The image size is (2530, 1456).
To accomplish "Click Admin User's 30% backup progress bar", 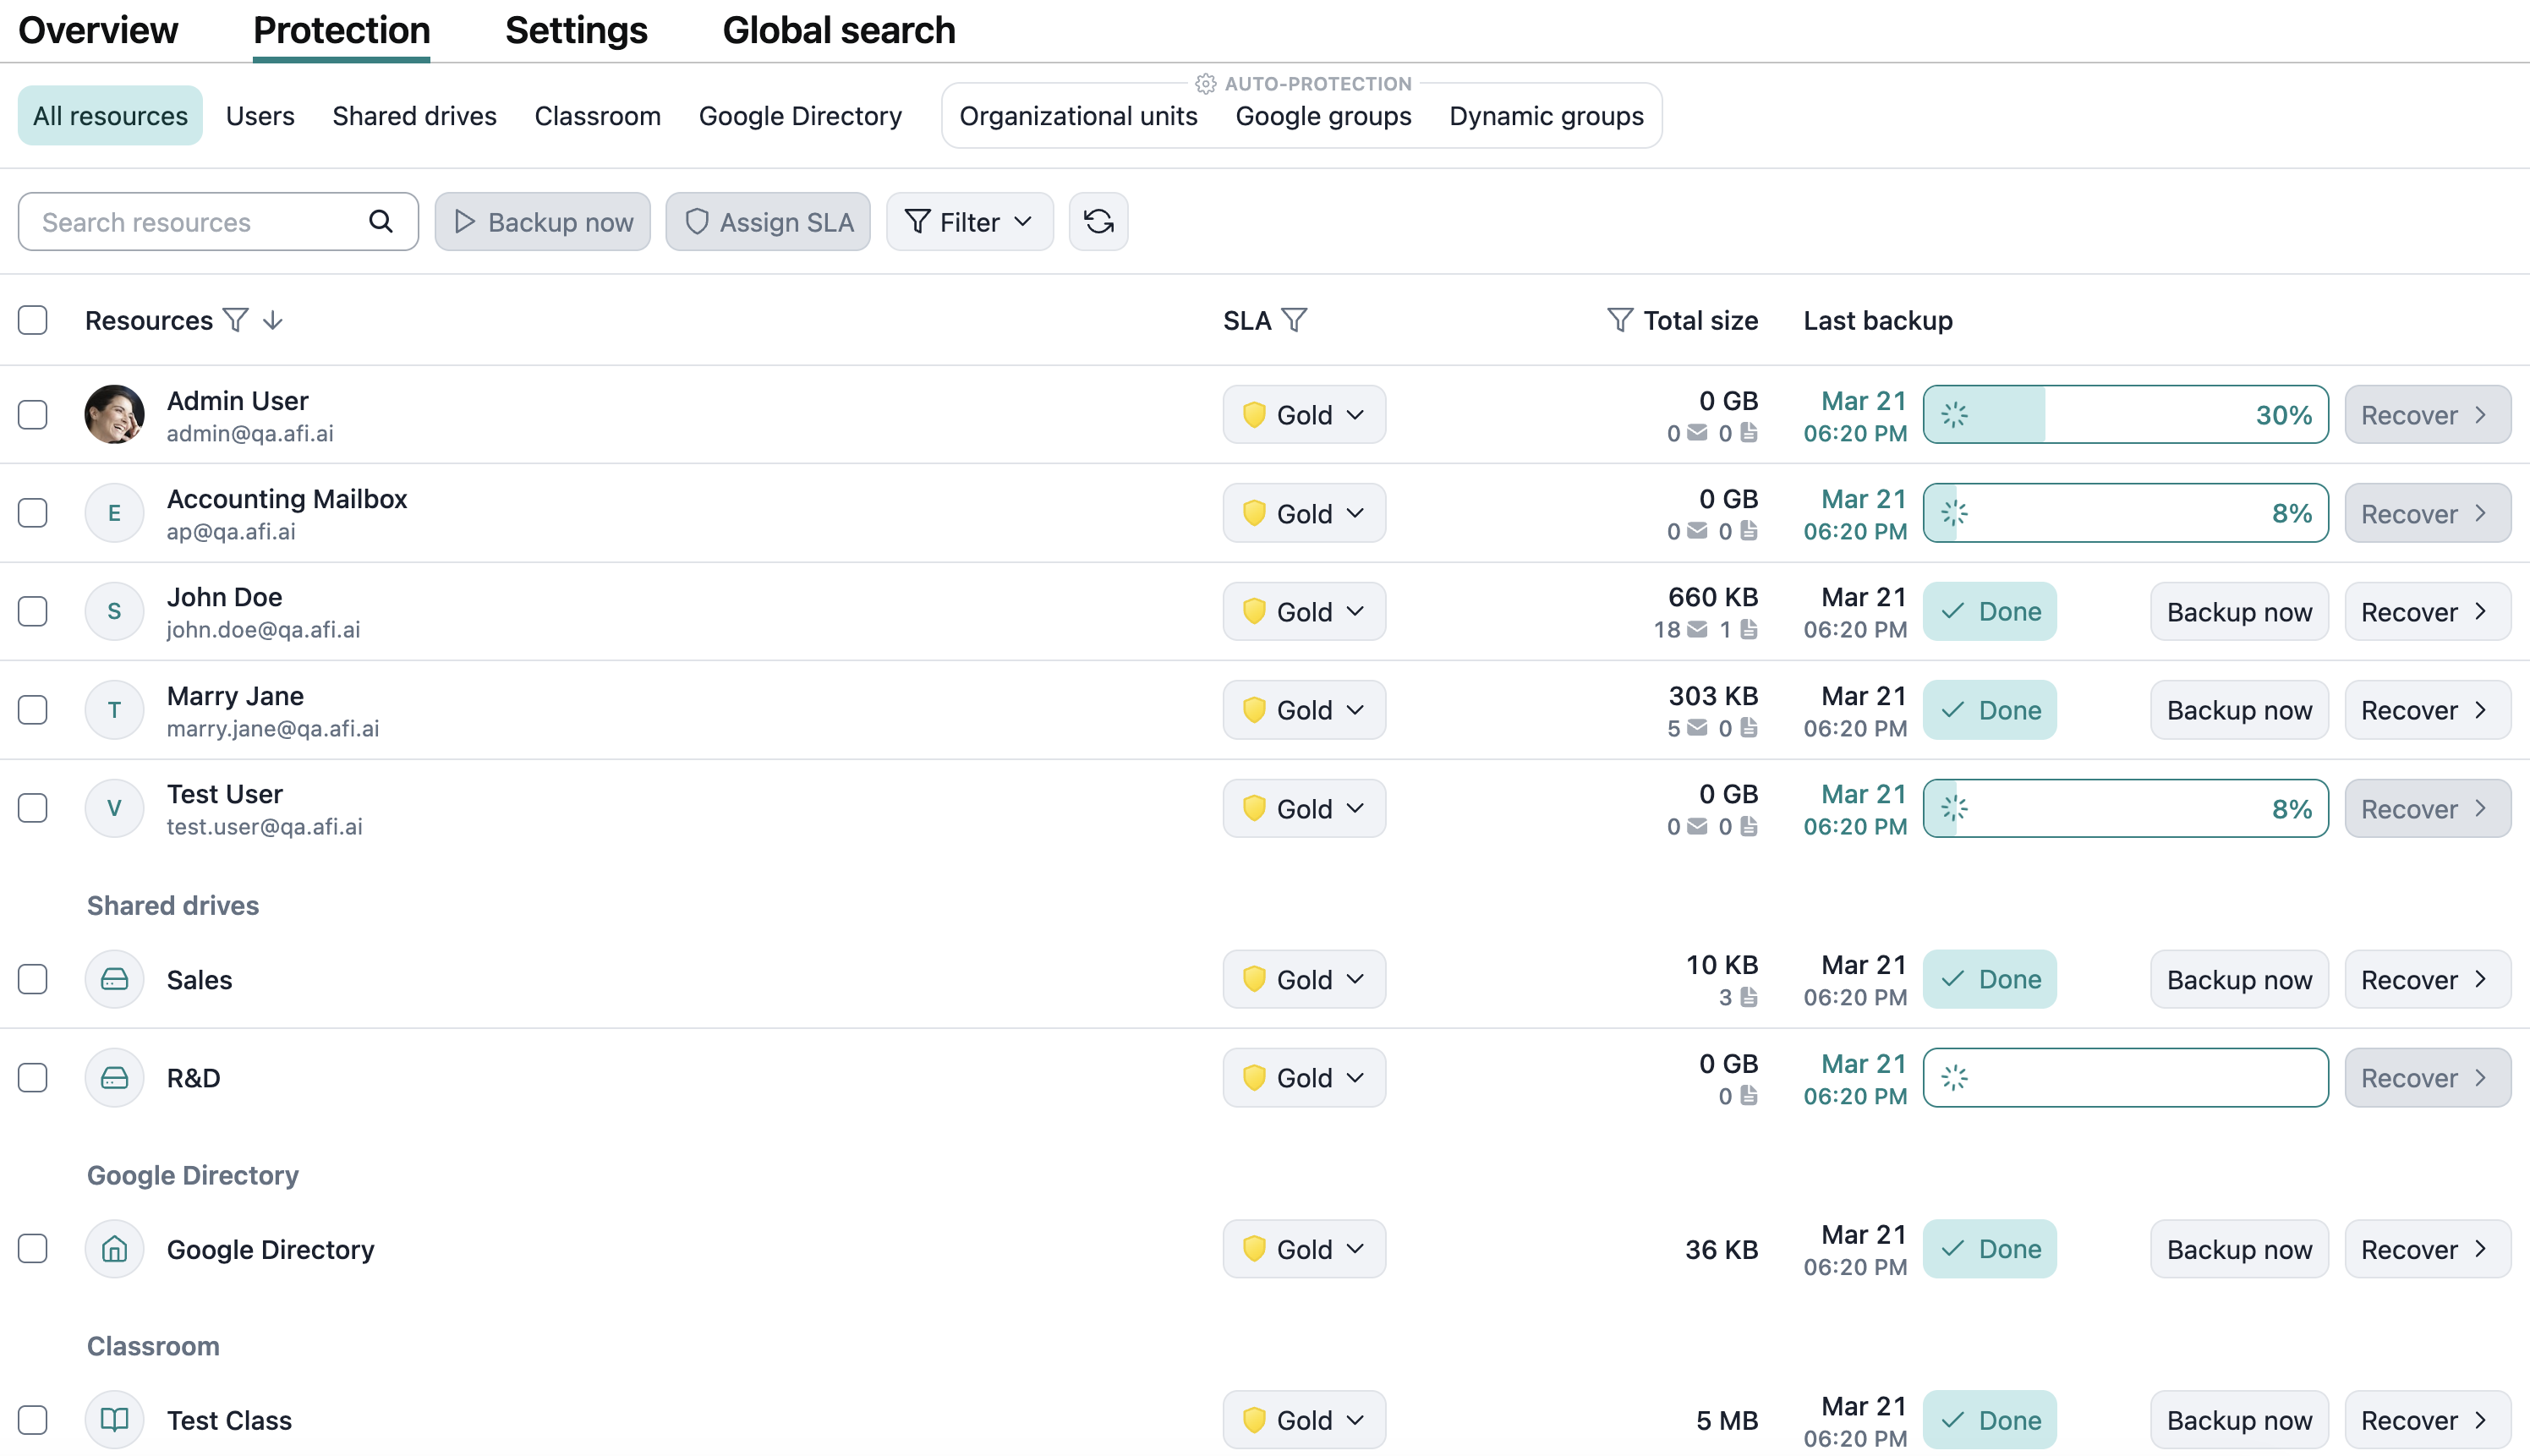I will (x=2124, y=414).
